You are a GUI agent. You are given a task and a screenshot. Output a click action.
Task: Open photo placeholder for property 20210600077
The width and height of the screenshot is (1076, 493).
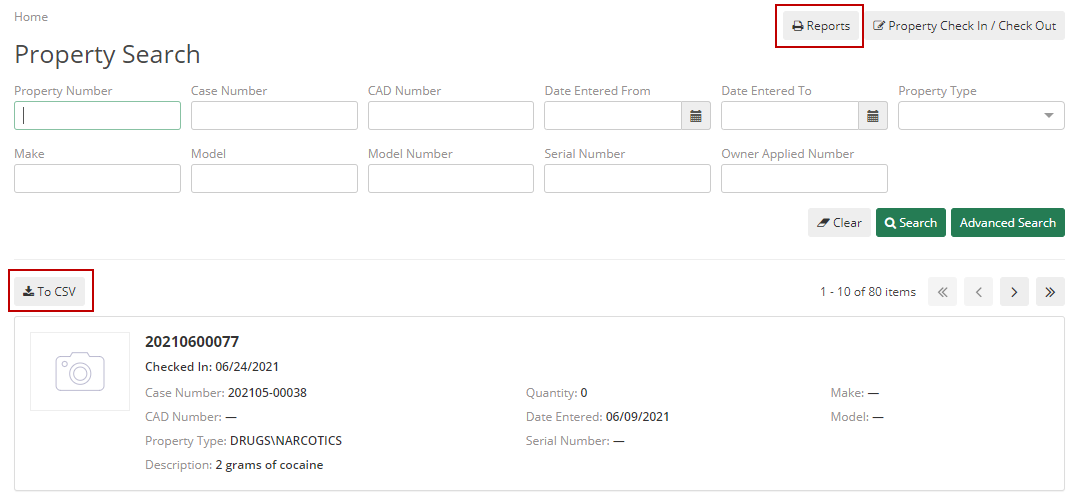point(80,371)
